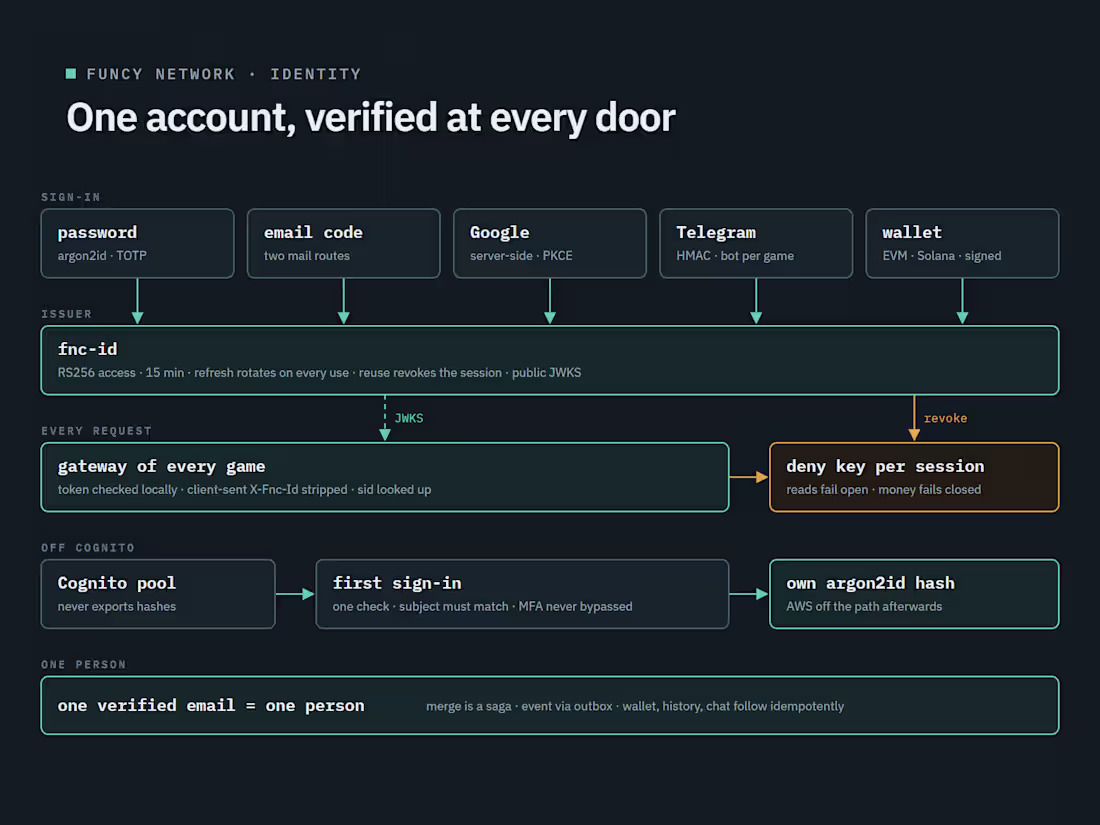Click the OFF COGNITO section label

pos(88,548)
